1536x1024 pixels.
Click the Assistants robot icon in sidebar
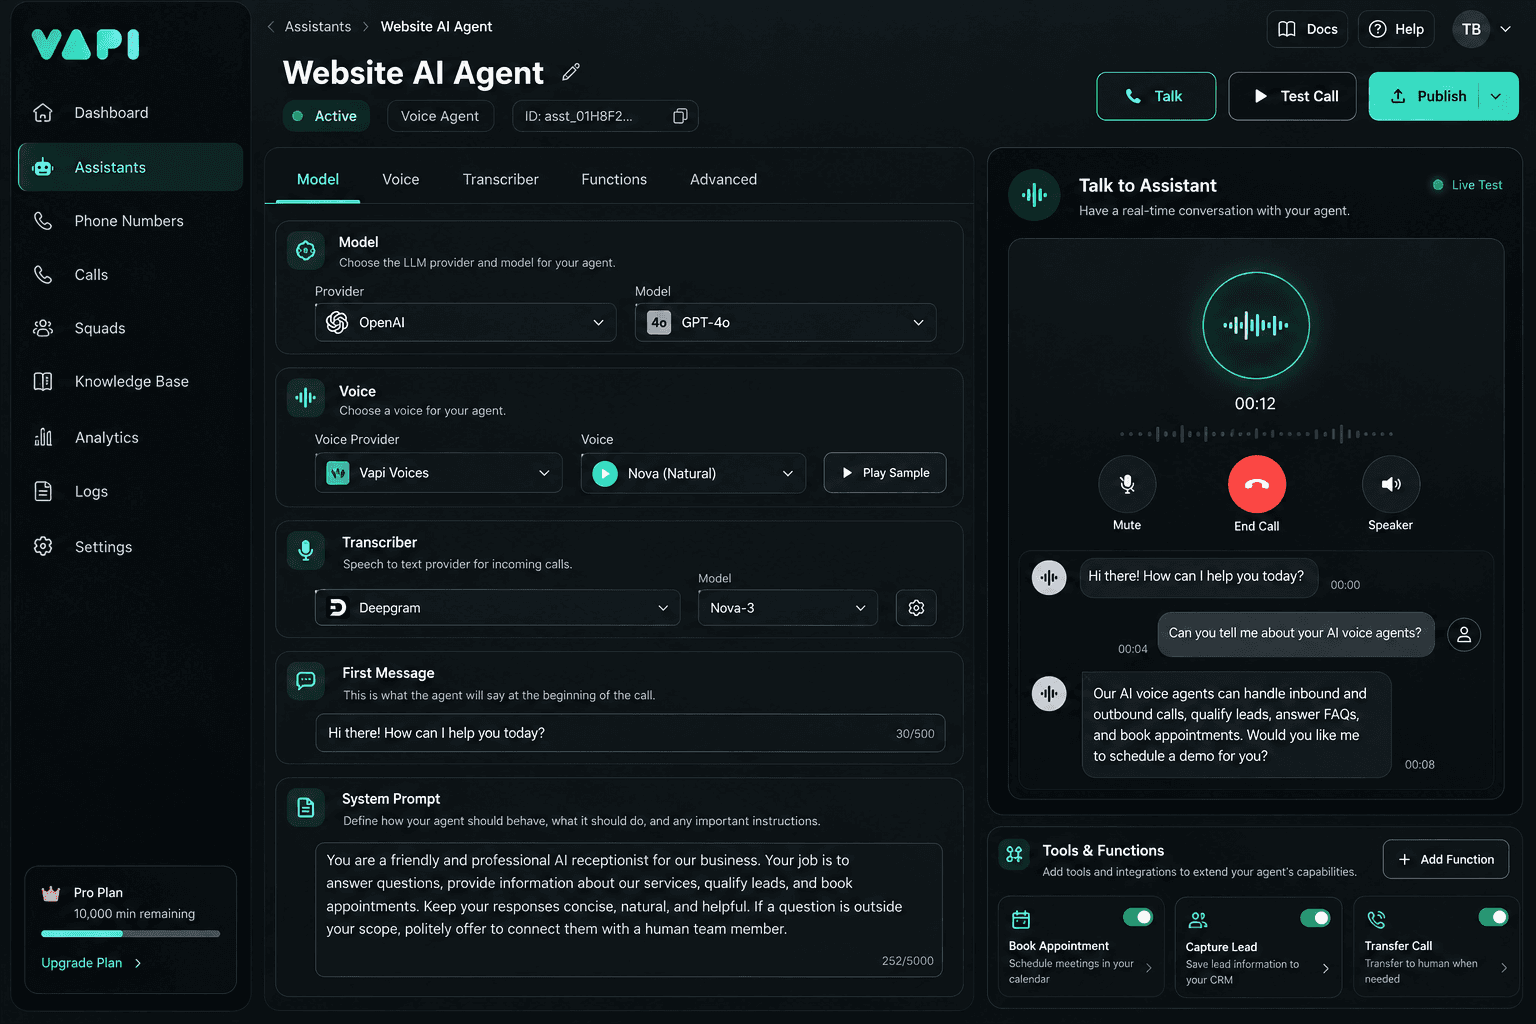[x=43, y=167]
